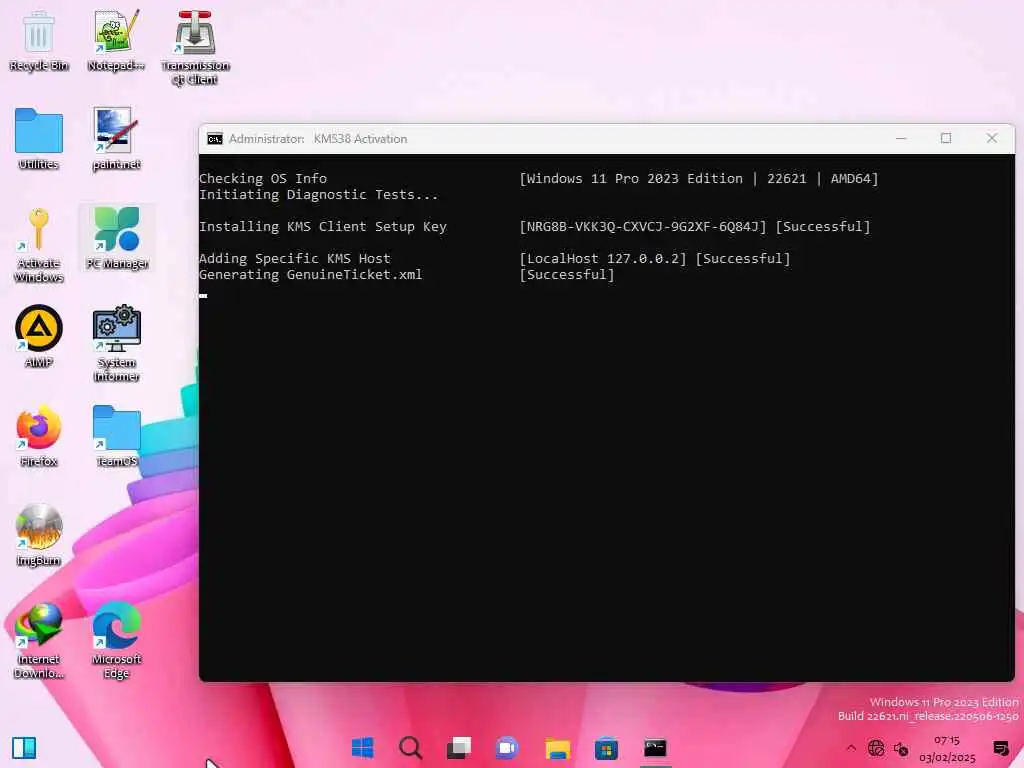The width and height of the screenshot is (1024, 768).
Task: Select the PC Manager icon
Action: coord(117,238)
